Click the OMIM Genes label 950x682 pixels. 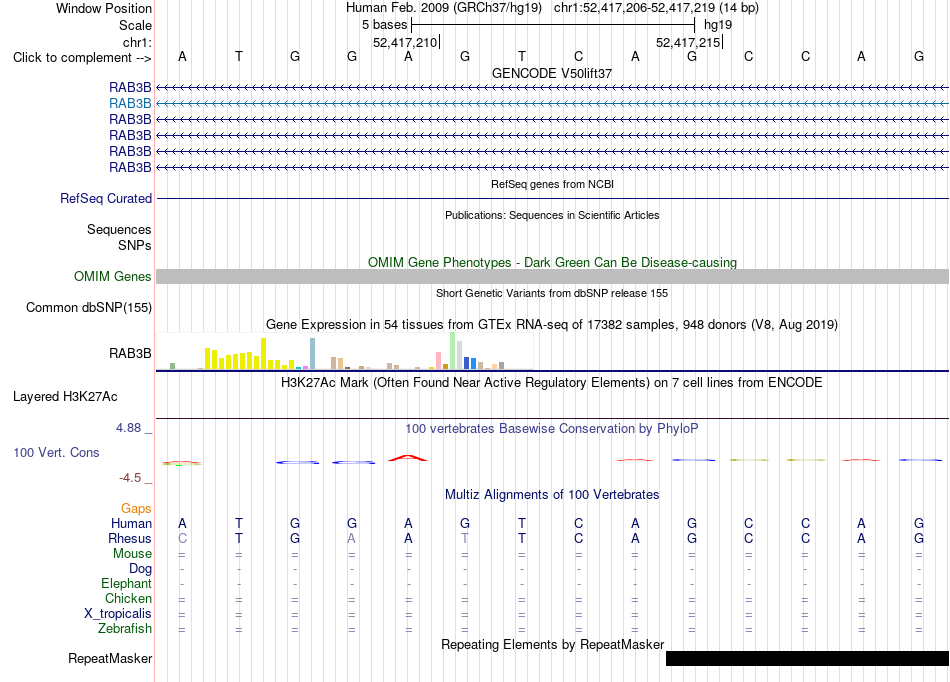coord(112,277)
